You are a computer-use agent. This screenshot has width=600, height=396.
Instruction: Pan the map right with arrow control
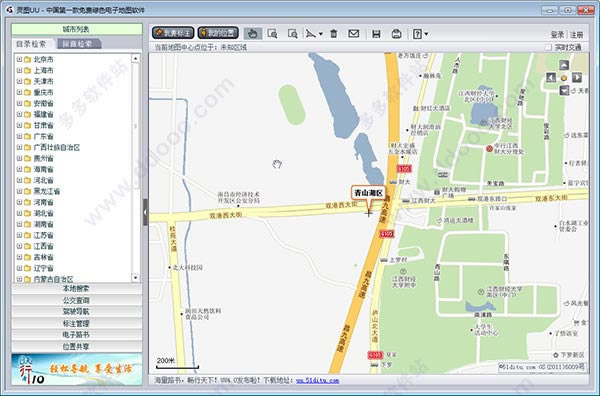coord(577,78)
